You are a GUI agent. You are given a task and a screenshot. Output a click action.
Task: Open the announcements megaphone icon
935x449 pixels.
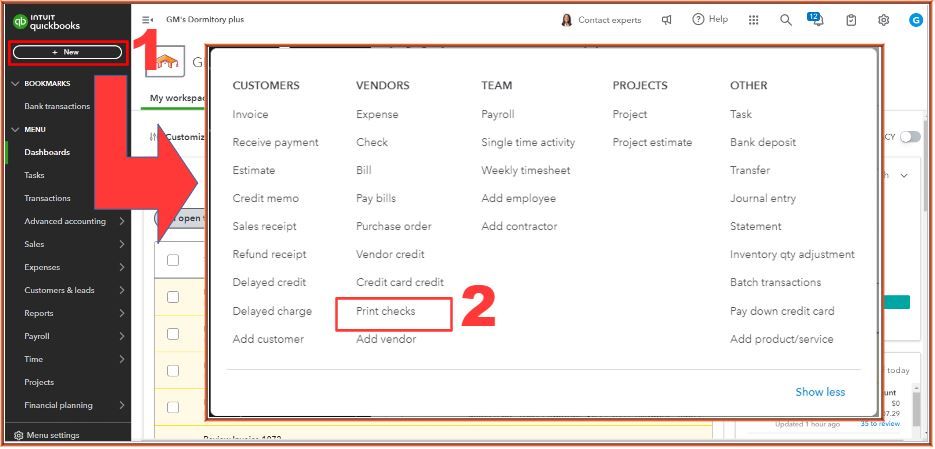(667, 20)
